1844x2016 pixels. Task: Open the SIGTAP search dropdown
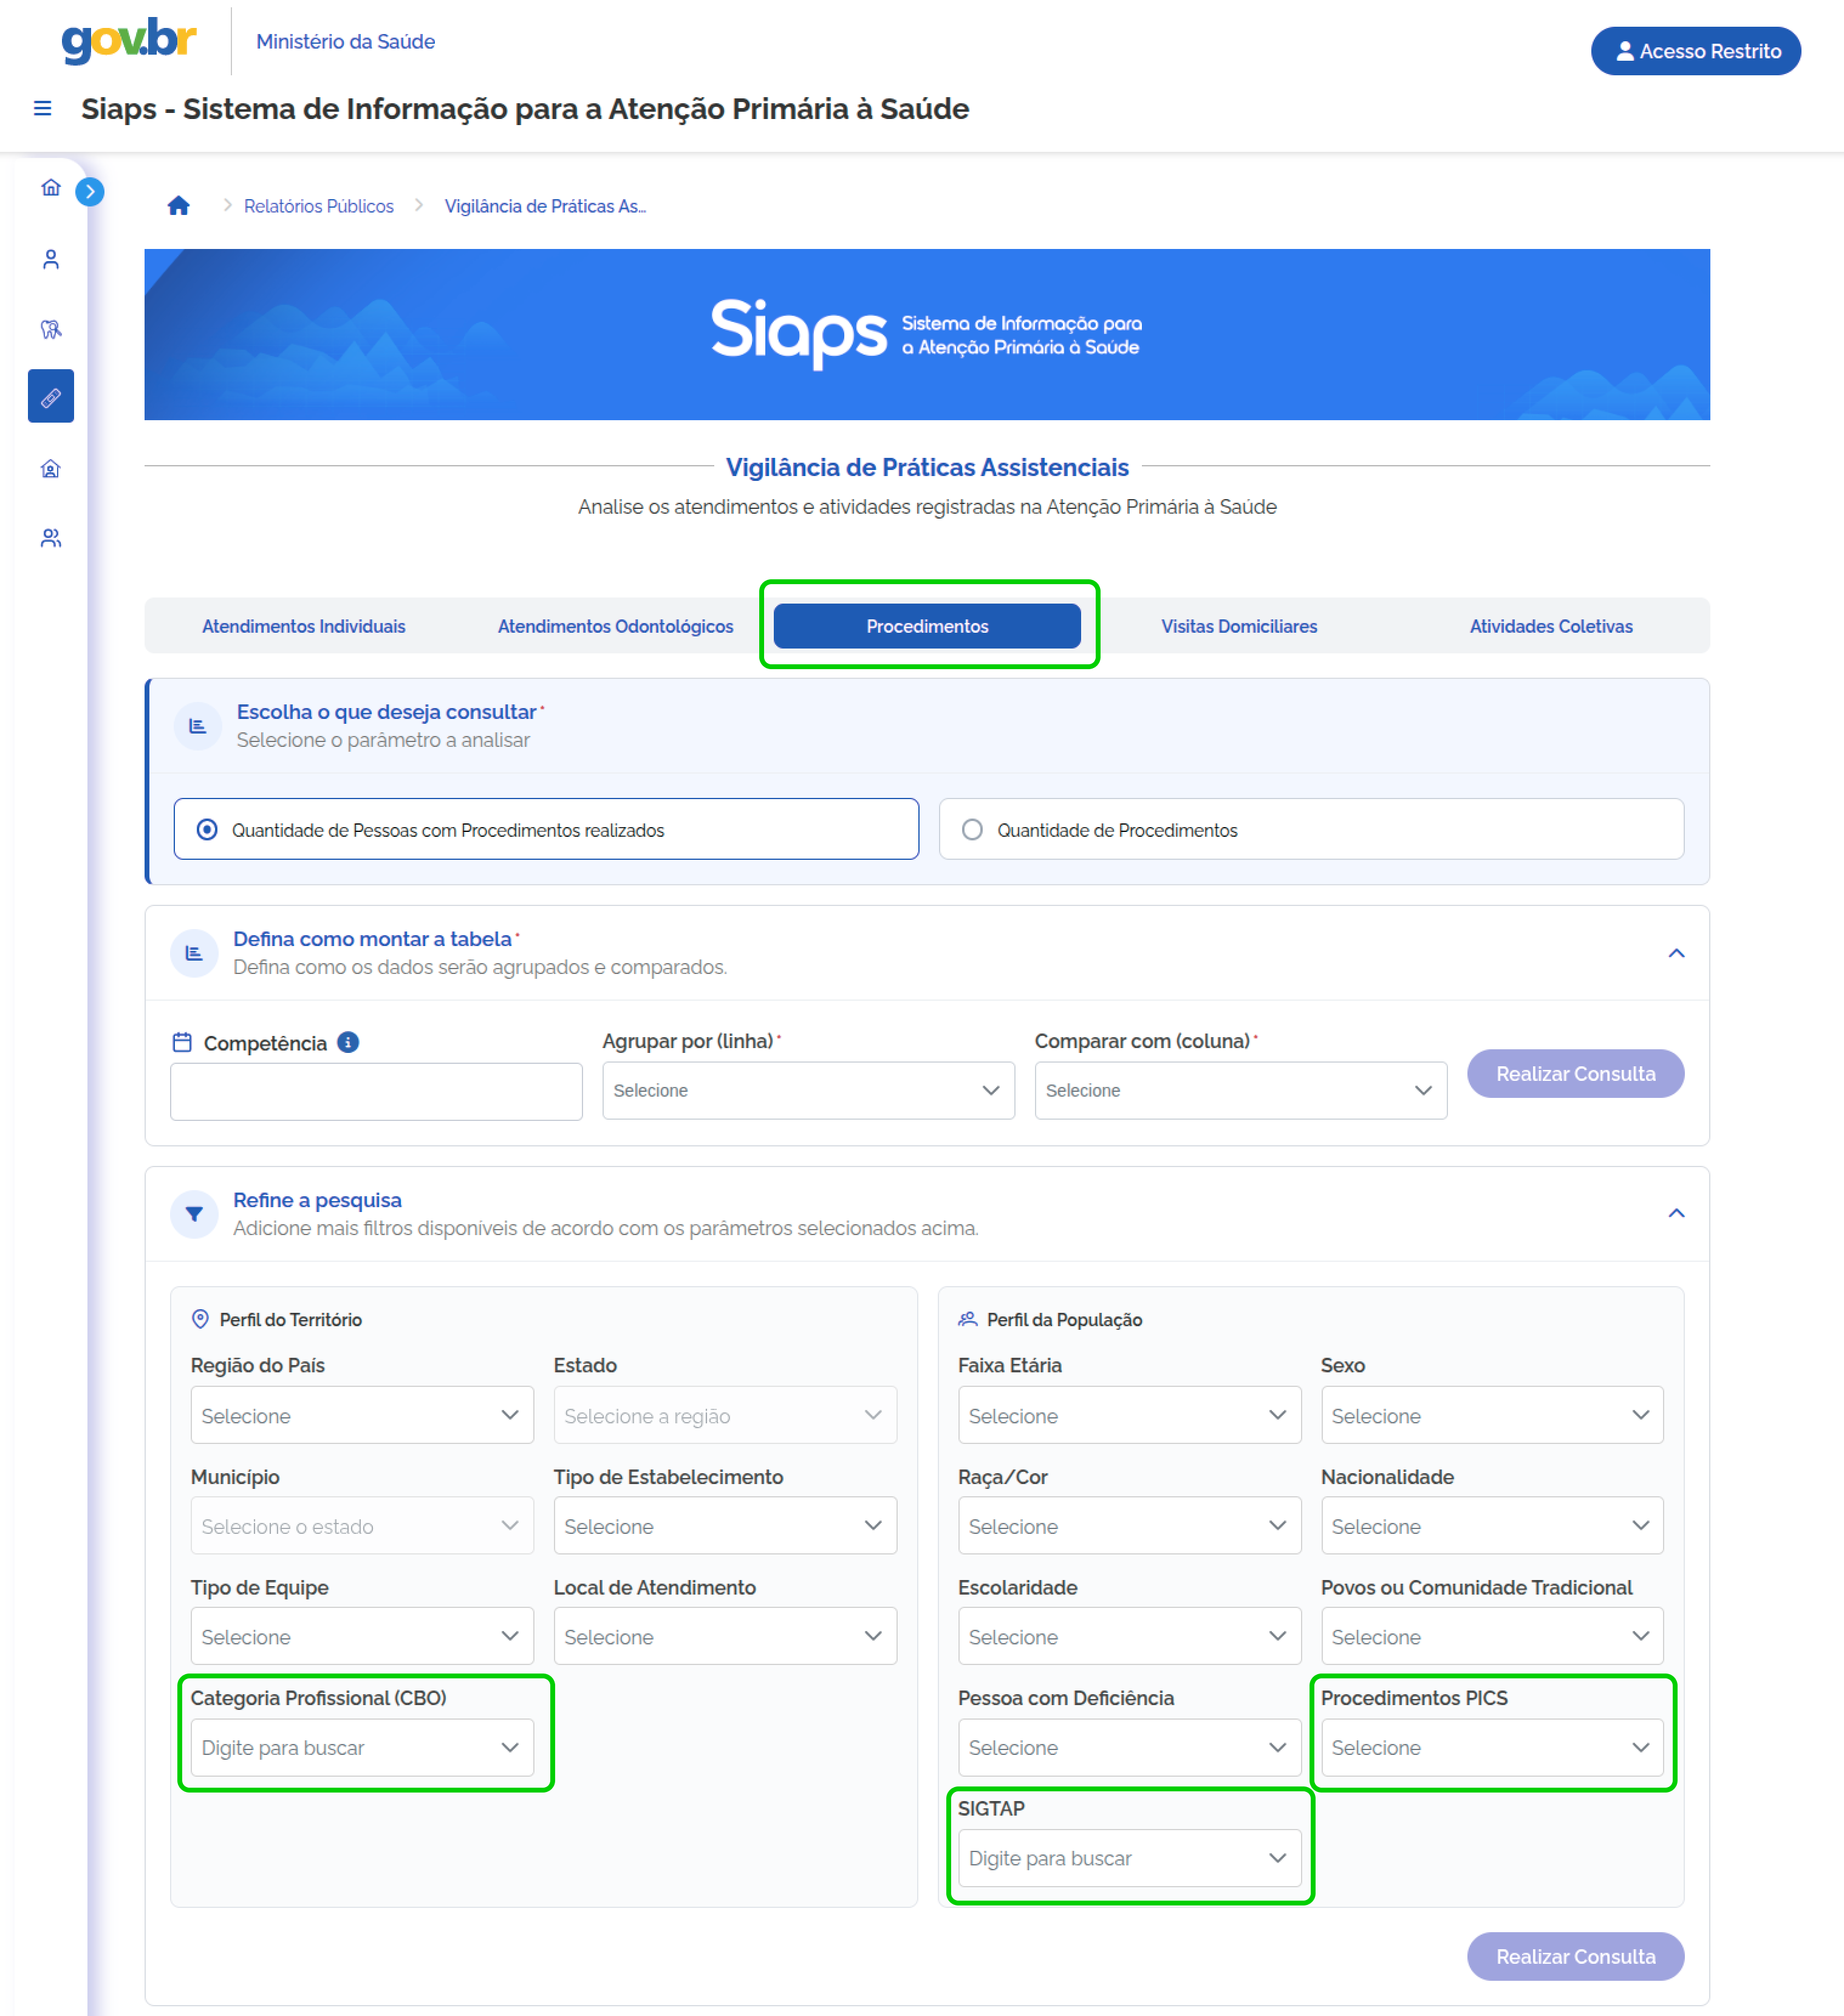[x=1129, y=1858]
